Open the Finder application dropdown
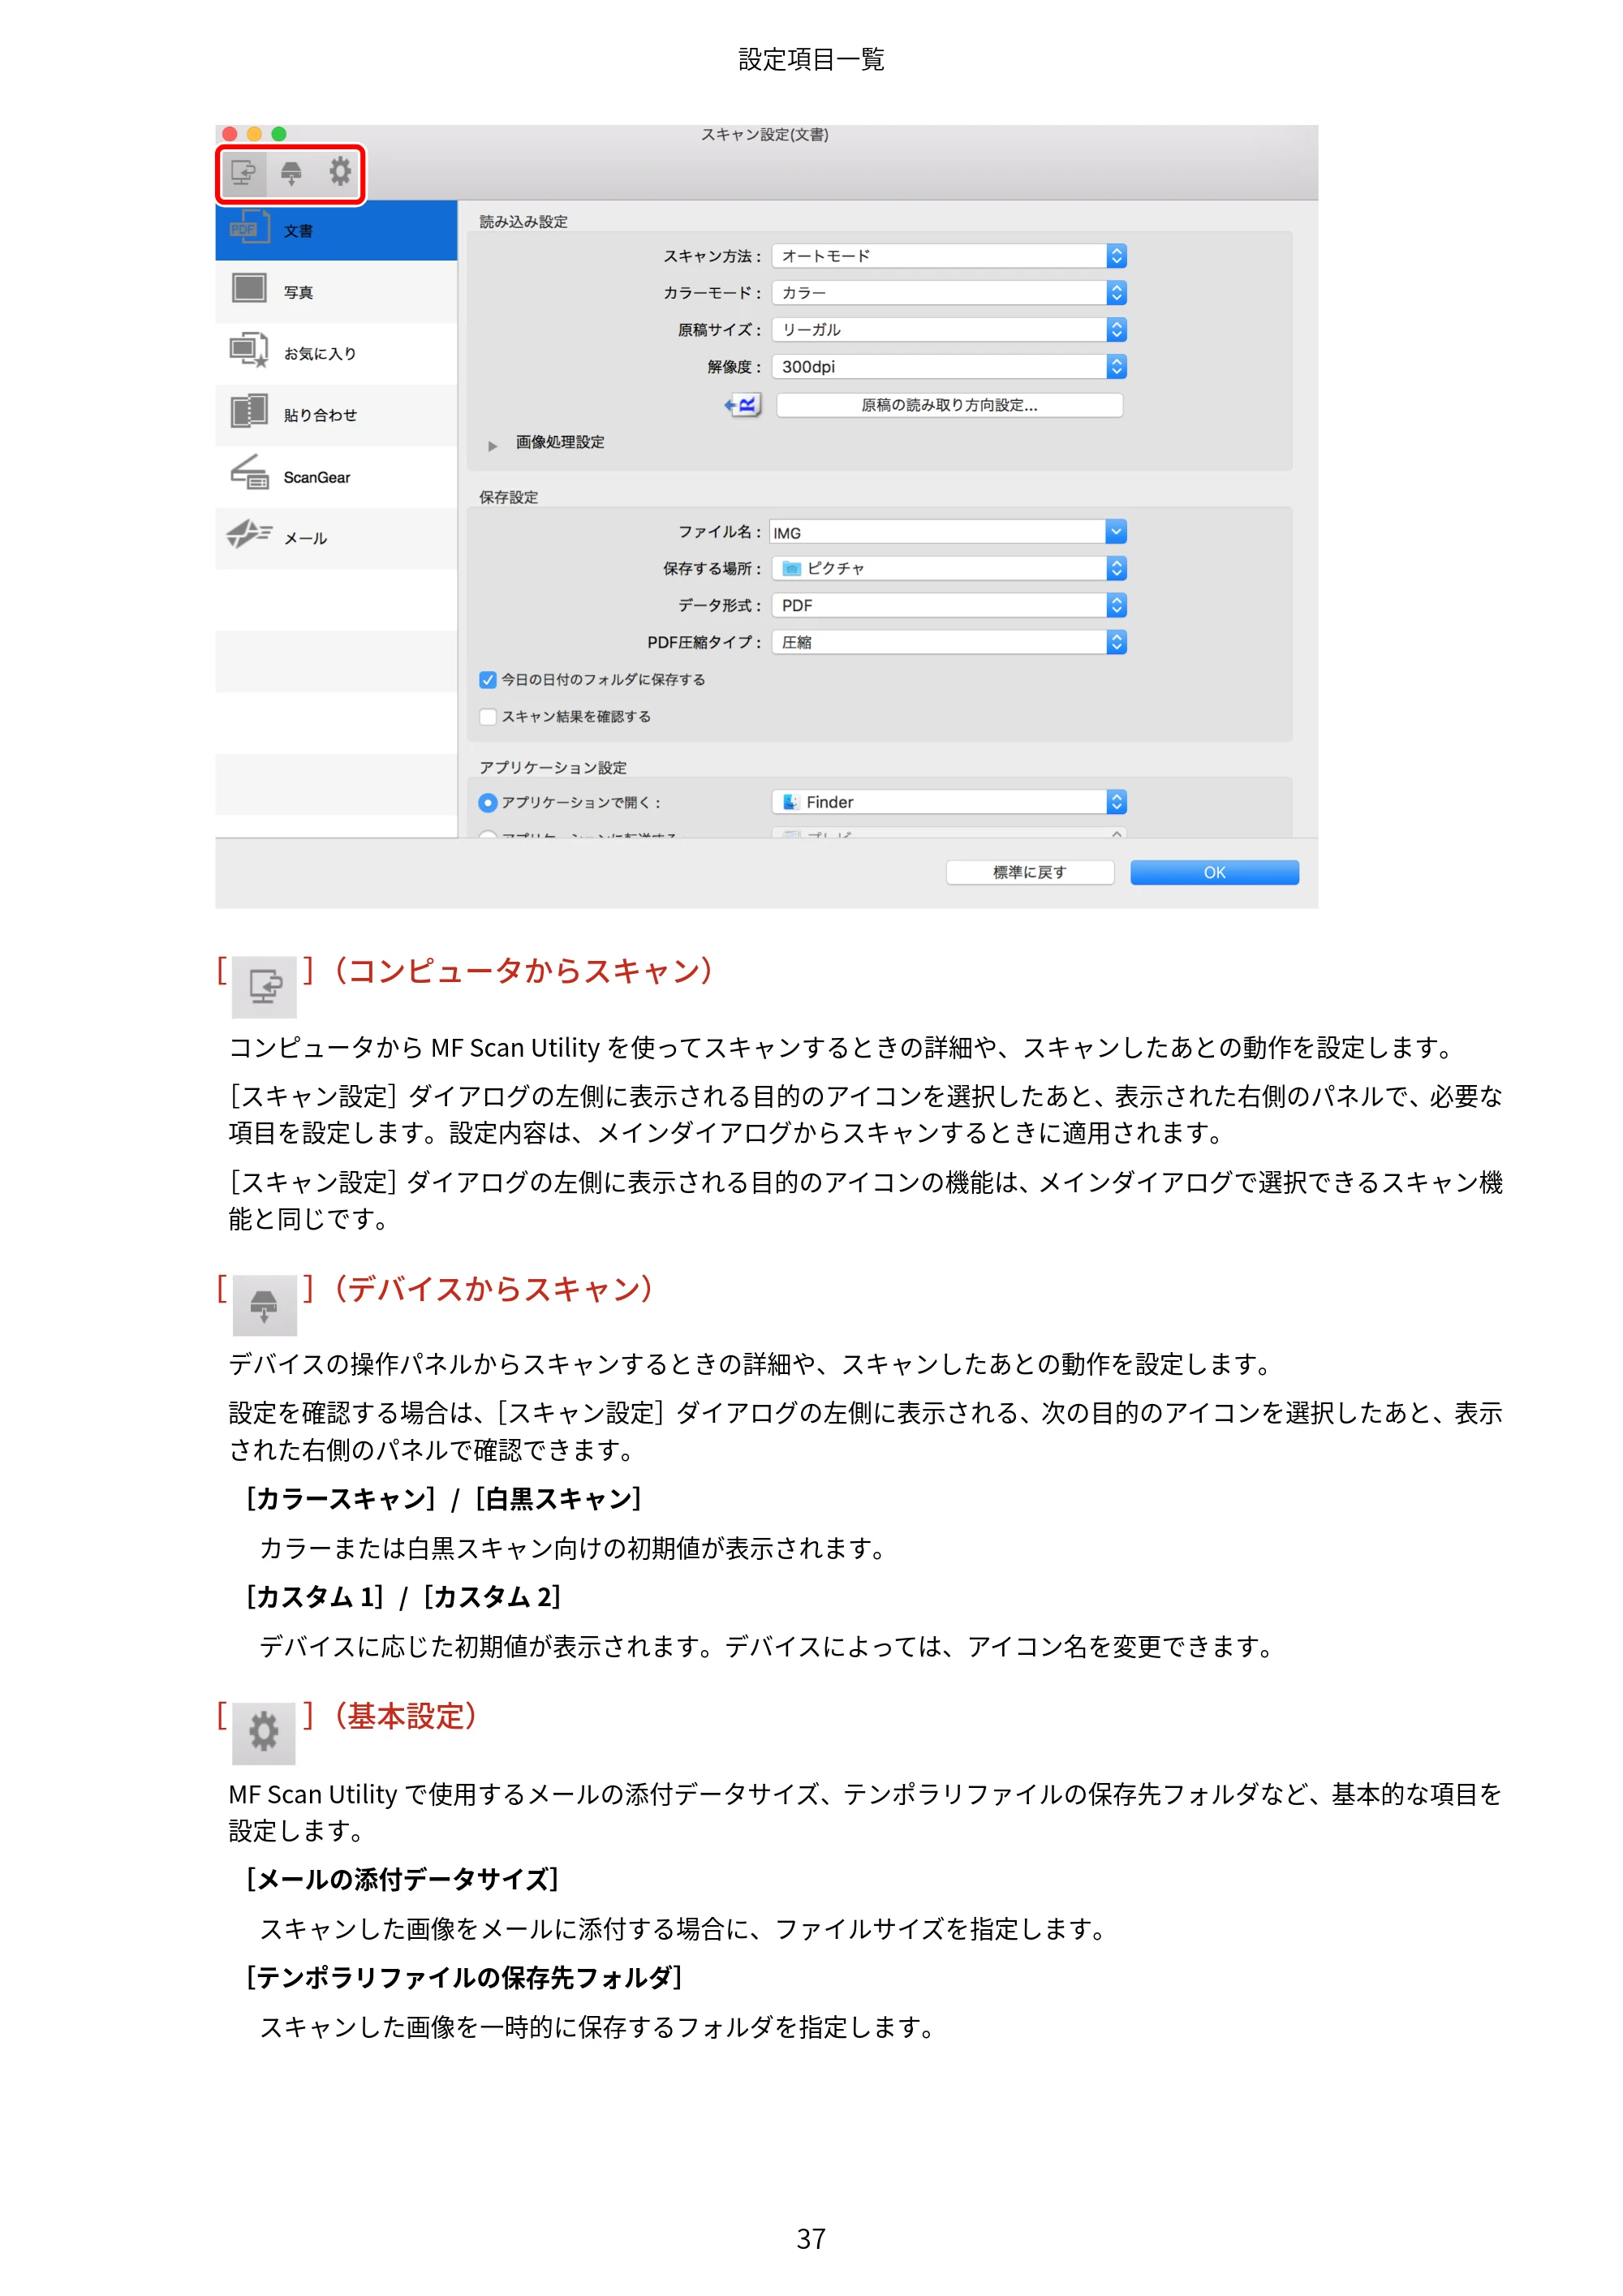 coord(949,802)
